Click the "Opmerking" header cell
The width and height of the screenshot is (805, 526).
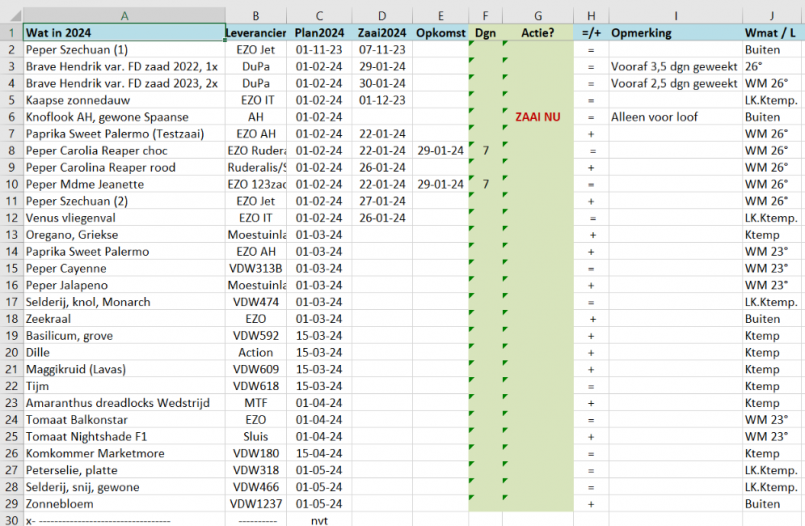point(675,32)
